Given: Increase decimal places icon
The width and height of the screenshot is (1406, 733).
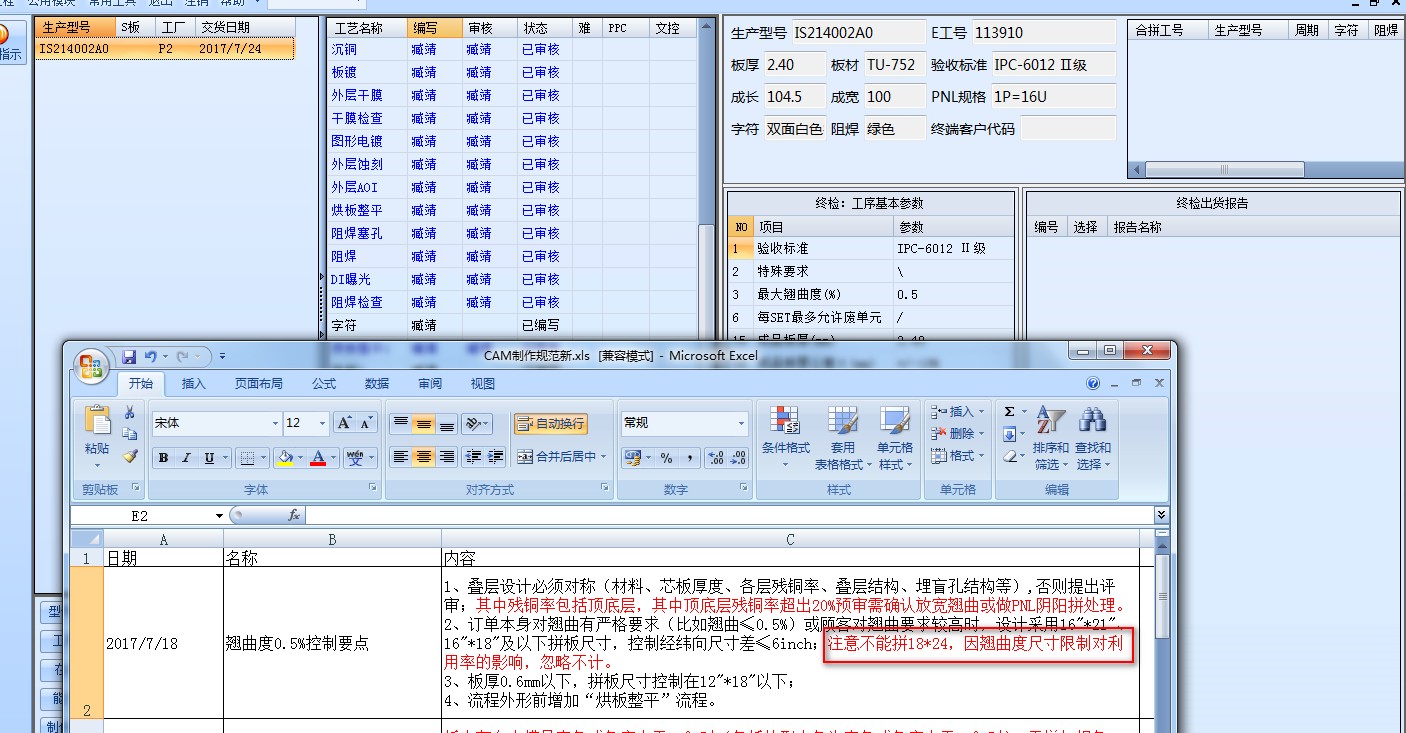Looking at the screenshot, I should pyautogui.click(x=715, y=458).
